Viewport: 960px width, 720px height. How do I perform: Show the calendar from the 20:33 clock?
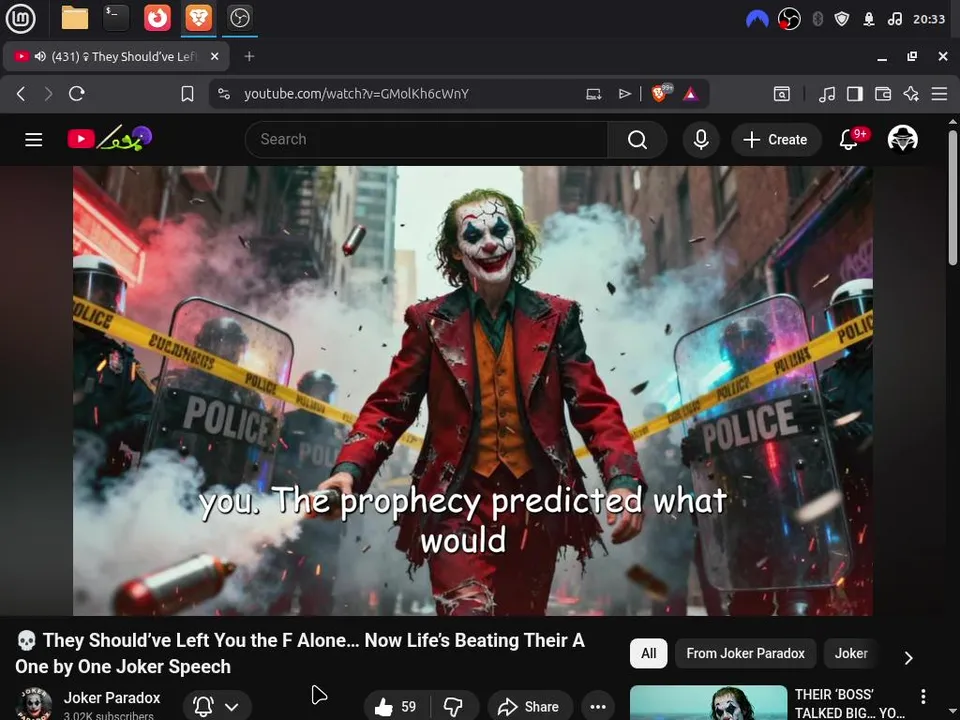click(929, 19)
